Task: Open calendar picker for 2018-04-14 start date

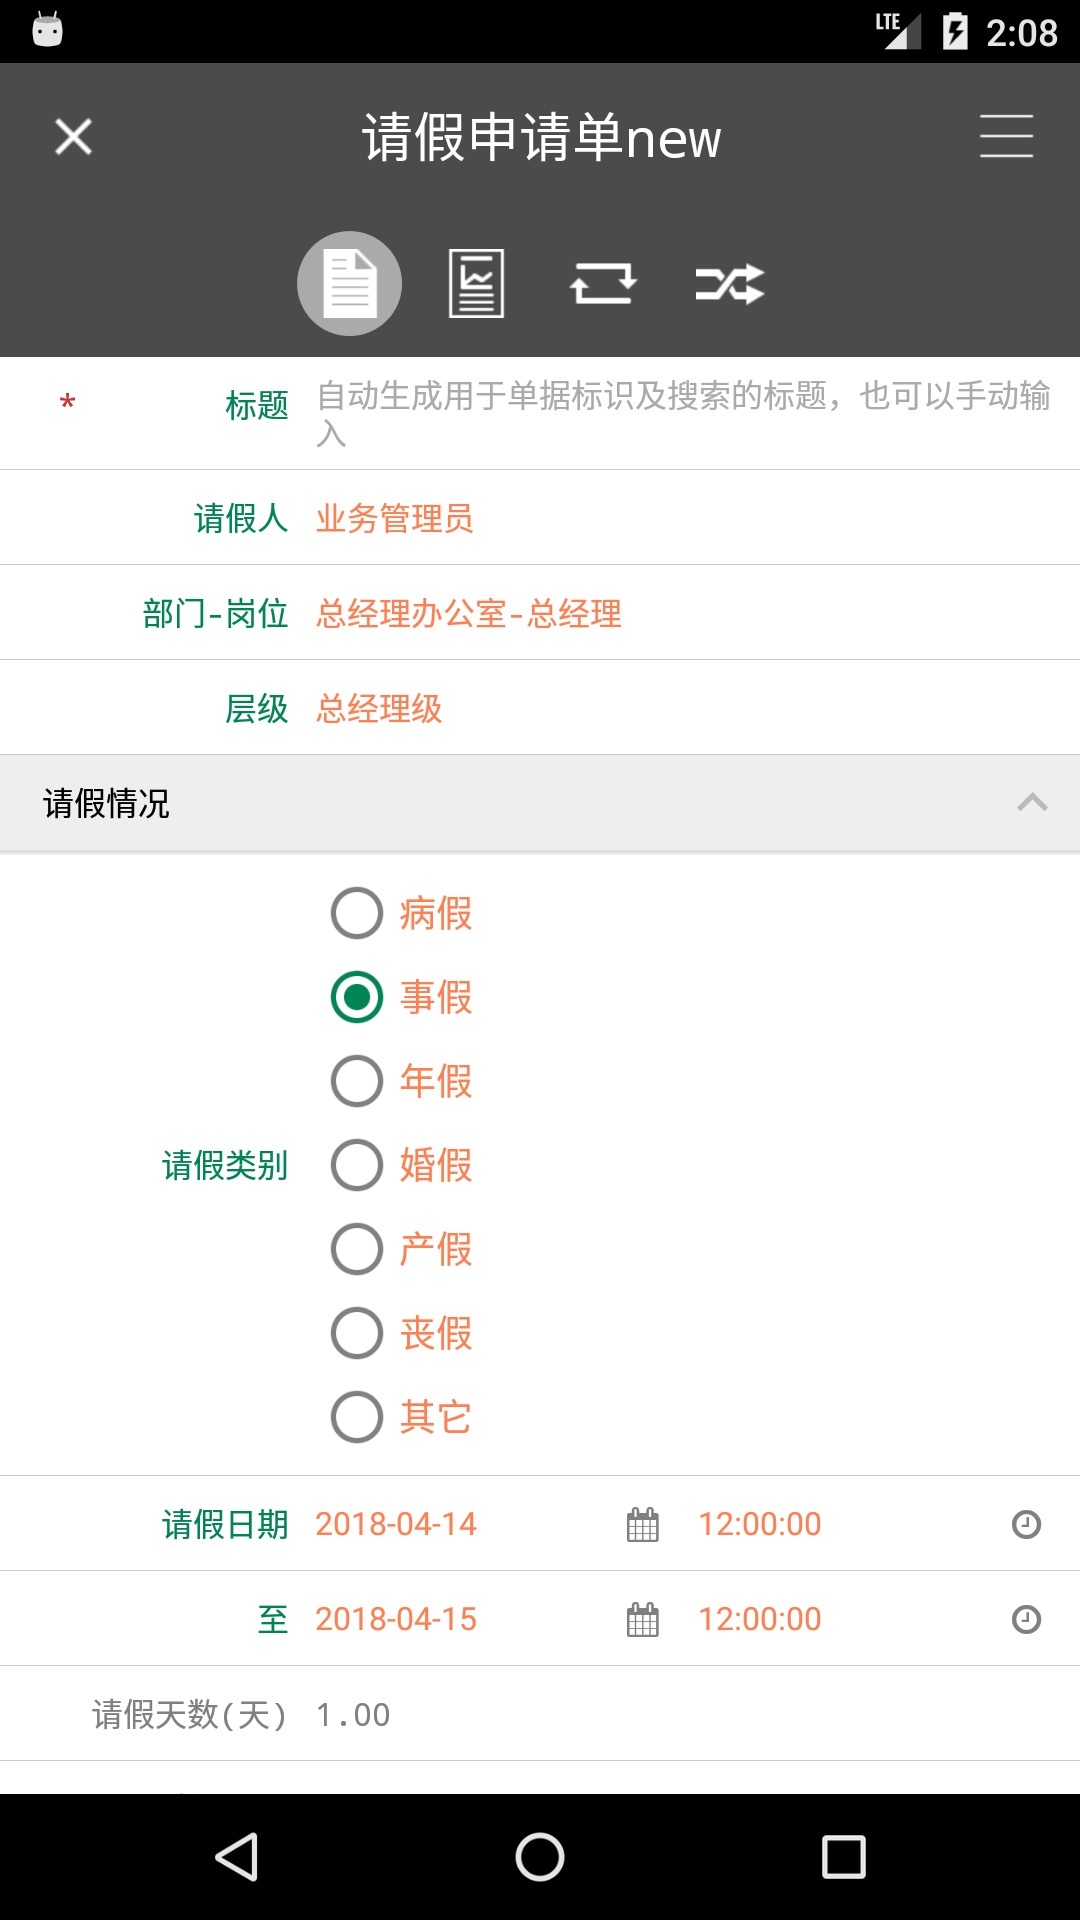Action: (x=643, y=1525)
